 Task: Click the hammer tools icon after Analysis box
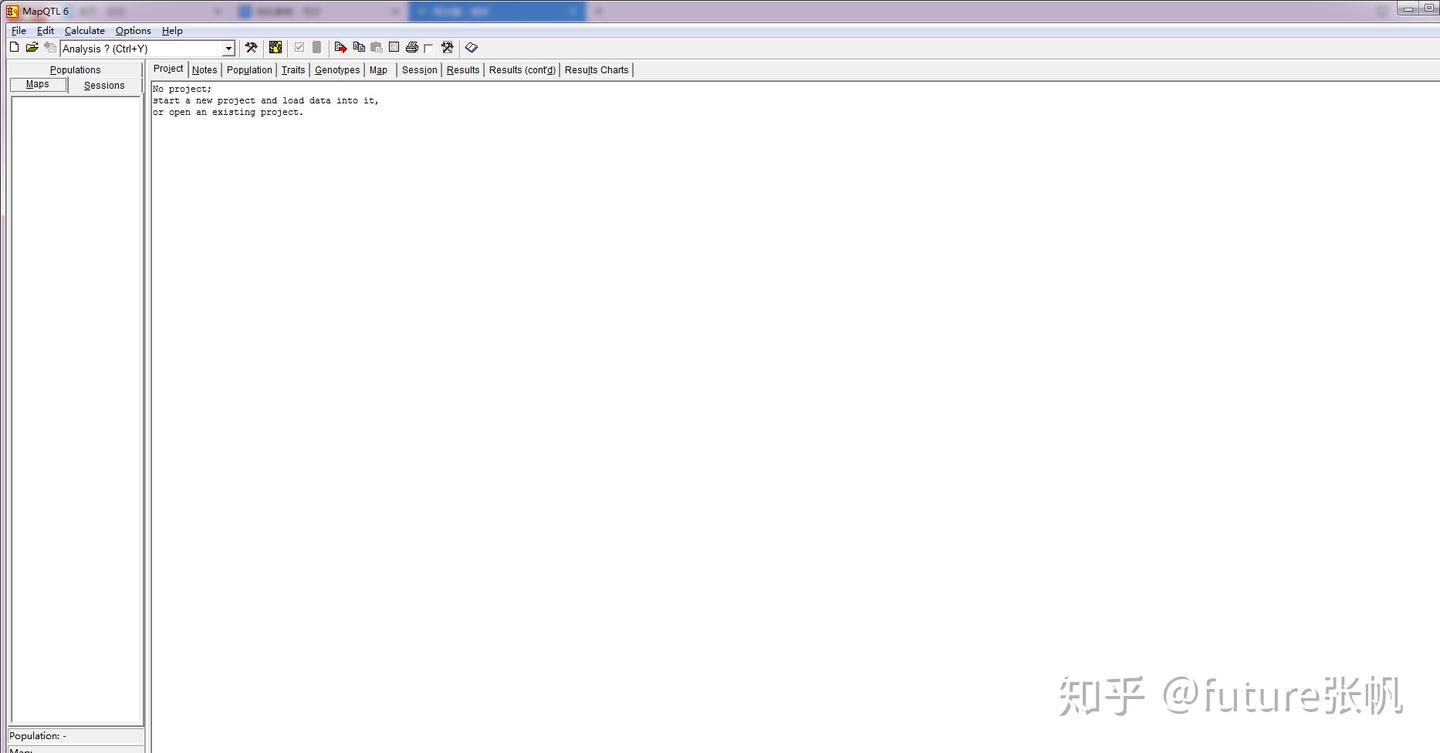pos(251,47)
